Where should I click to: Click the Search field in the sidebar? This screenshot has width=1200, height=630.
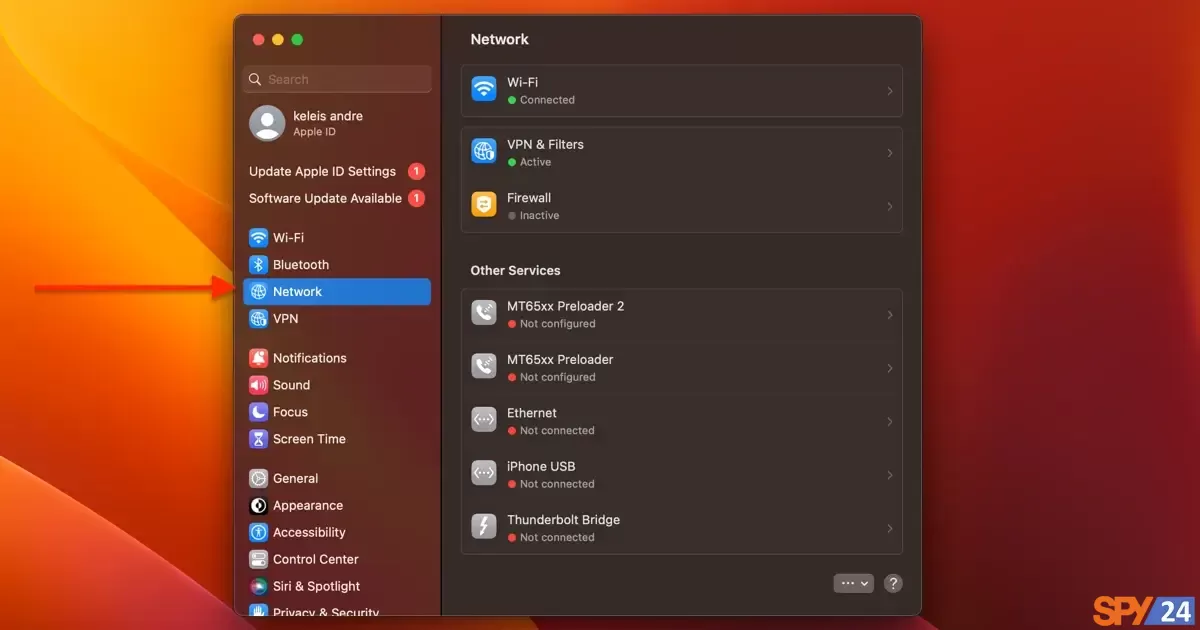tap(337, 79)
